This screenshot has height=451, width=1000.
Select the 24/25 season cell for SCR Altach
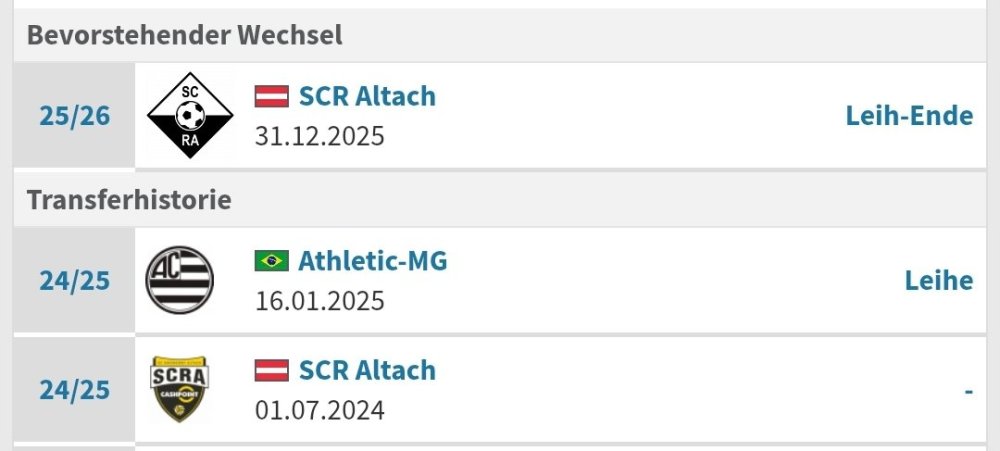pyautogui.click(x=75, y=390)
